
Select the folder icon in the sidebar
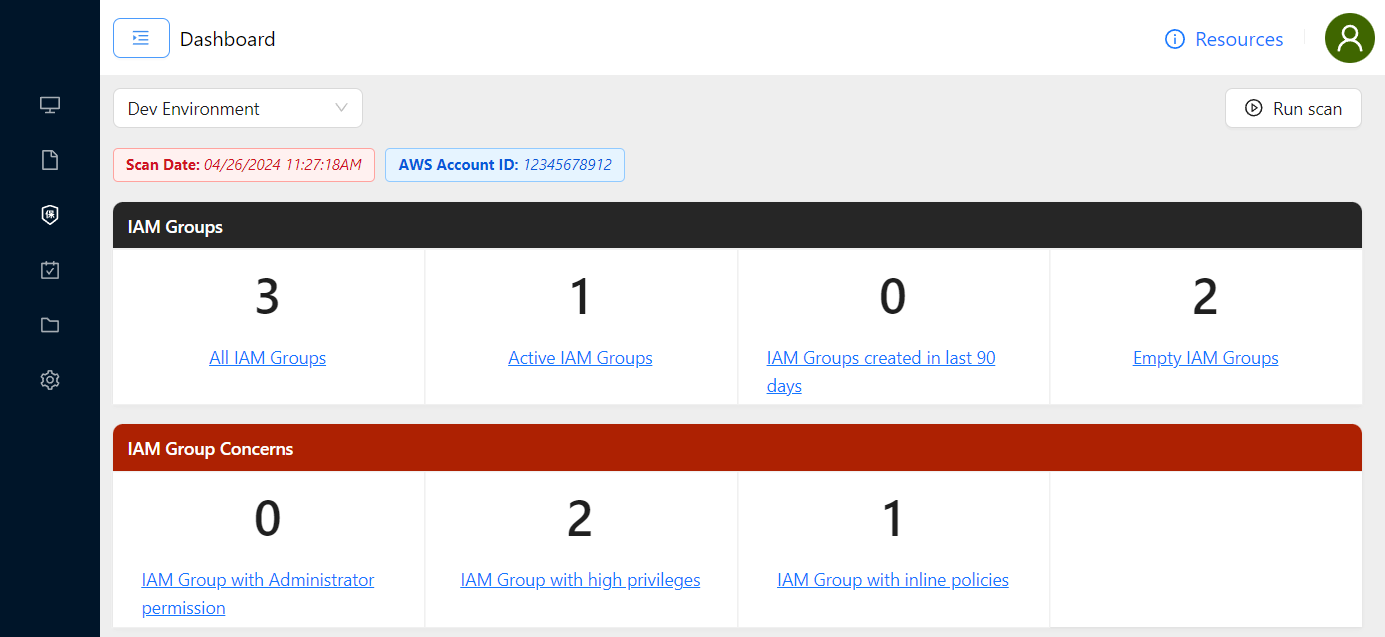pos(49,324)
